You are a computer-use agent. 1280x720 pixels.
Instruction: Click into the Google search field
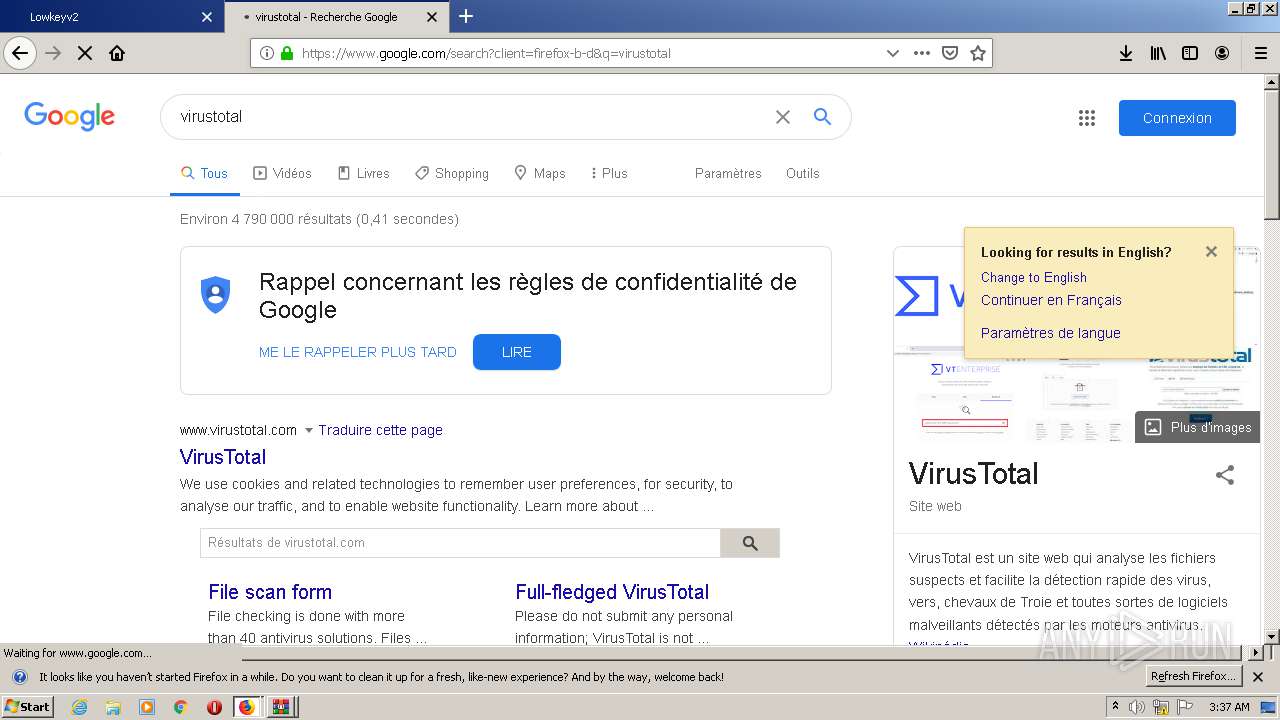(x=470, y=117)
